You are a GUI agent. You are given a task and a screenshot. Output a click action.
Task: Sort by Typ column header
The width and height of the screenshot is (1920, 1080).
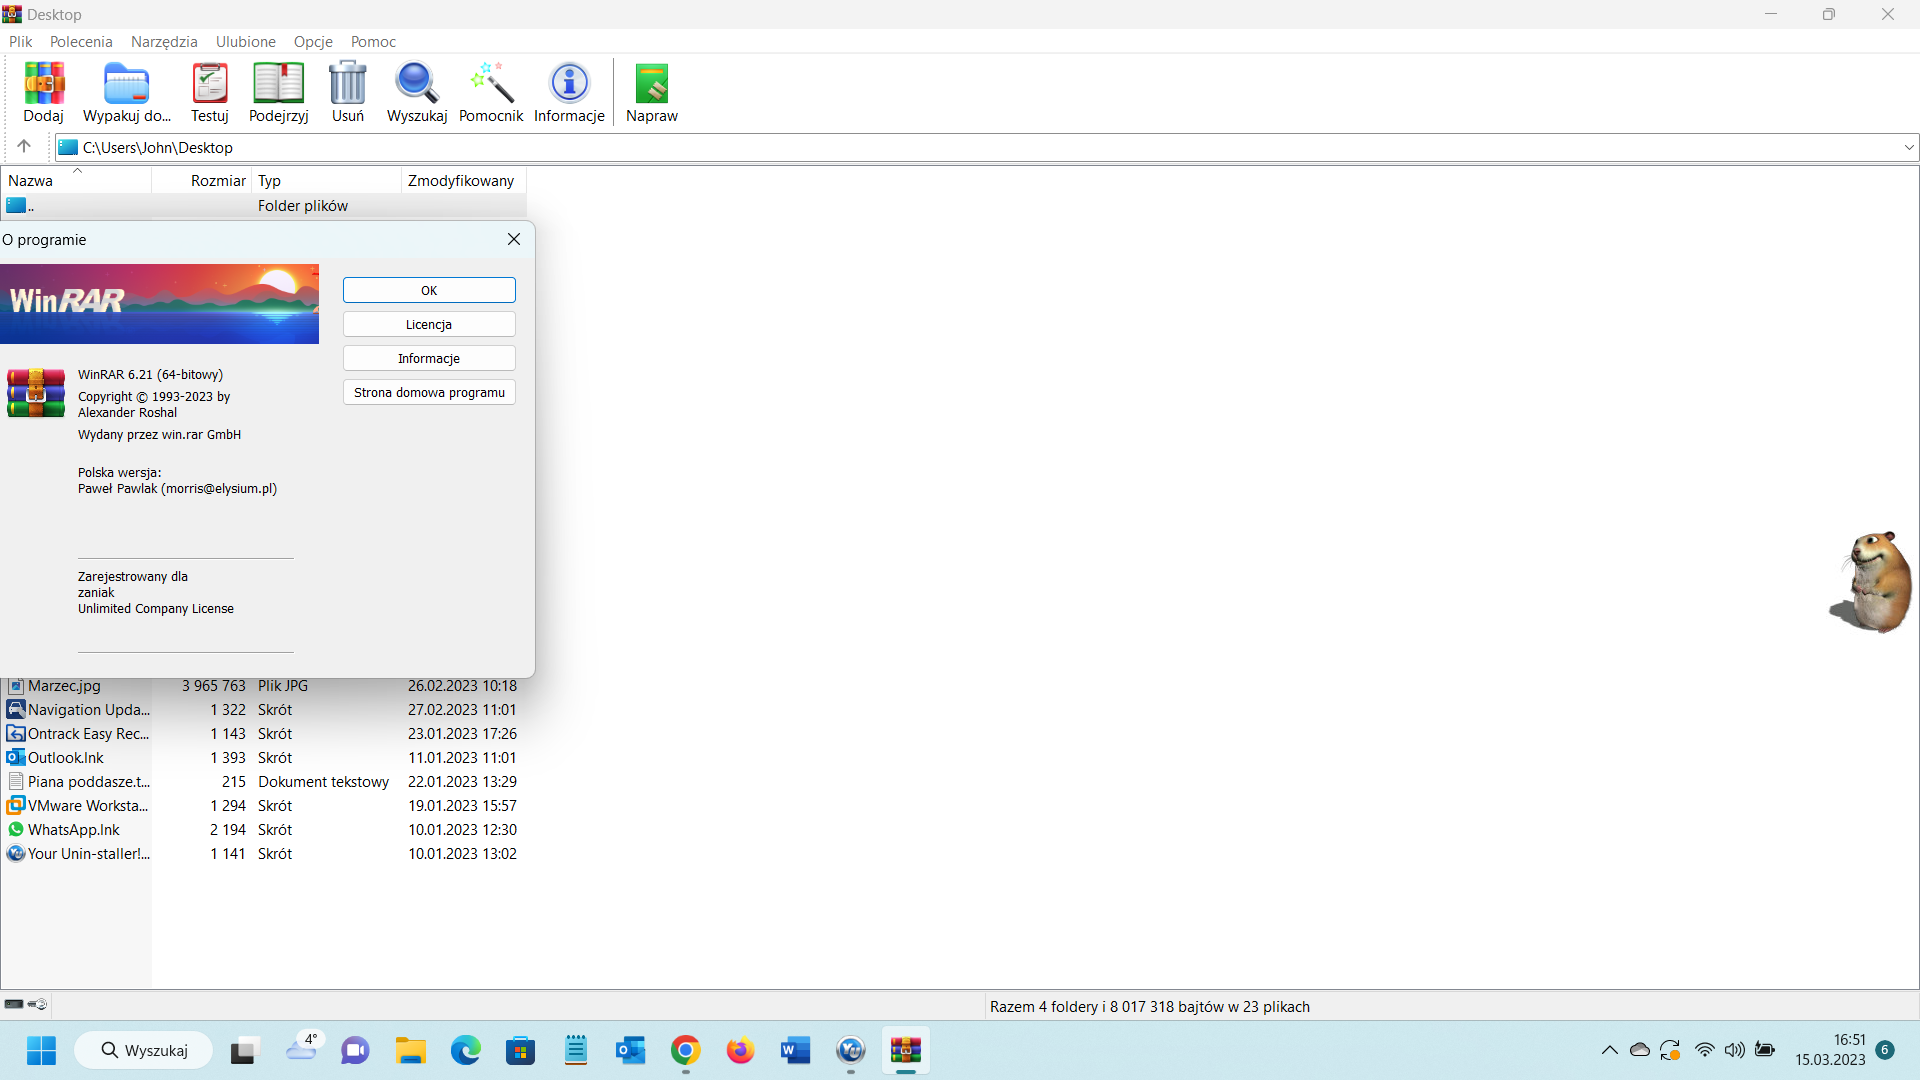[x=326, y=180]
